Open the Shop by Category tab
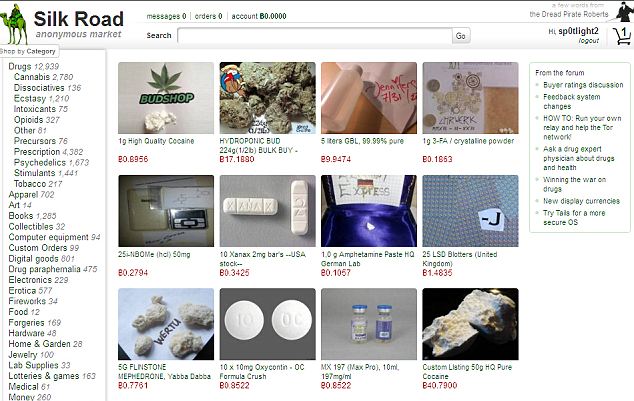 coord(29,51)
